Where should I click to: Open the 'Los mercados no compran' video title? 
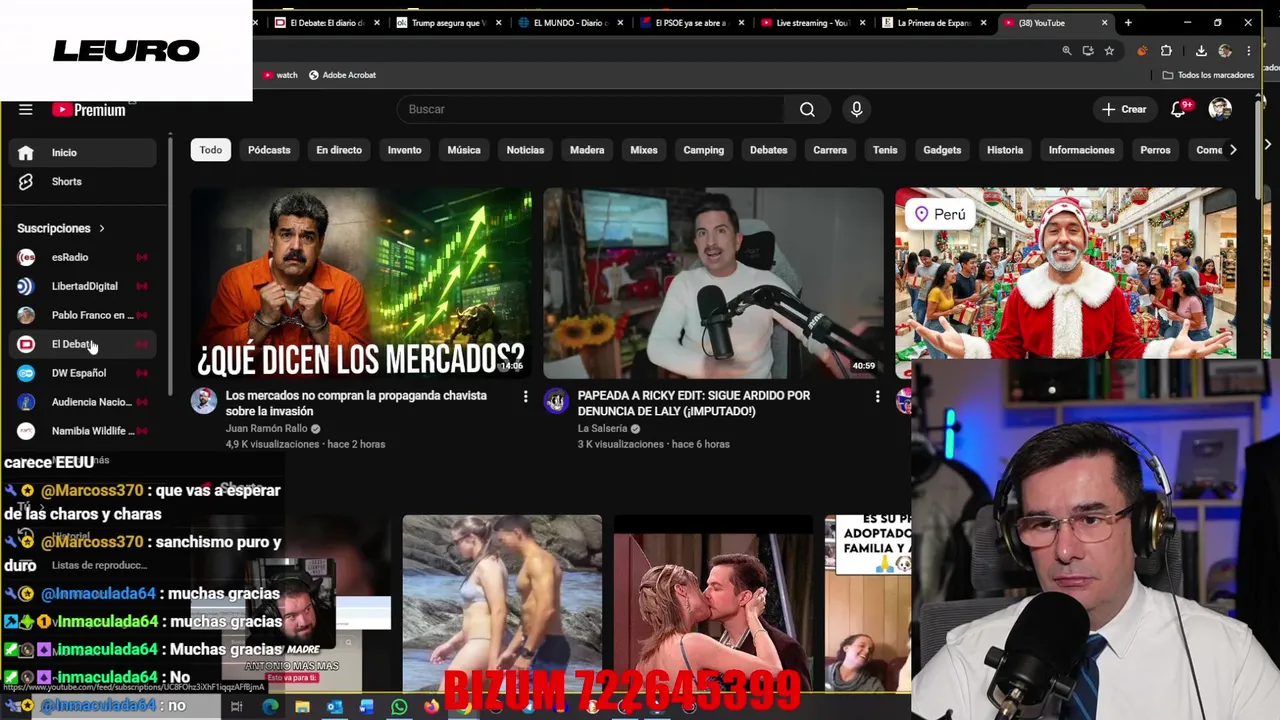pyautogui.click(x=356, y=403)
